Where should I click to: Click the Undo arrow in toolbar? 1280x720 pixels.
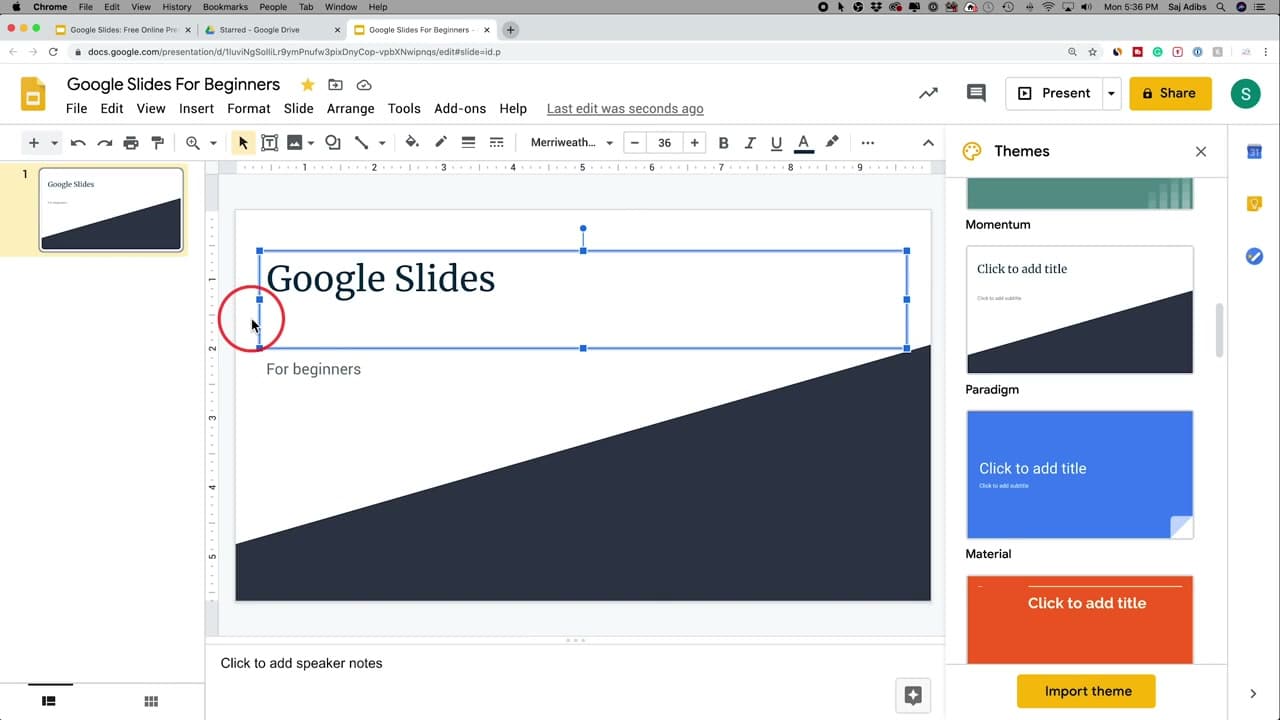click(78, 143)
